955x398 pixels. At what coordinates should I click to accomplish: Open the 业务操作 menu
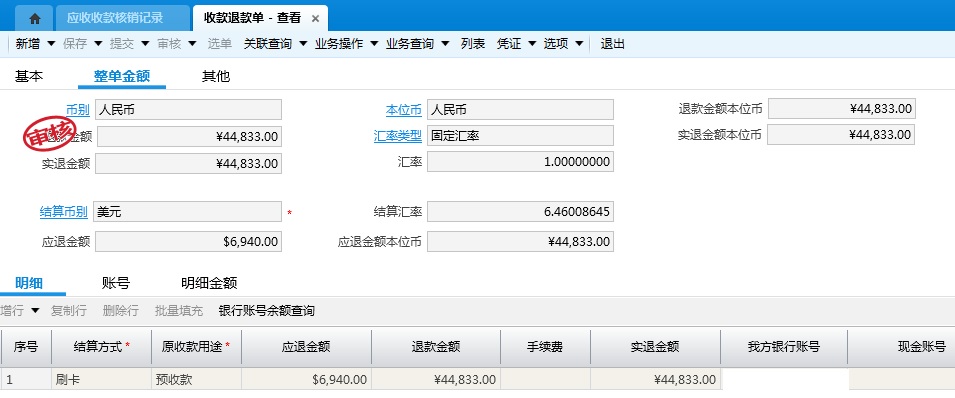click(x=339, y=44)
